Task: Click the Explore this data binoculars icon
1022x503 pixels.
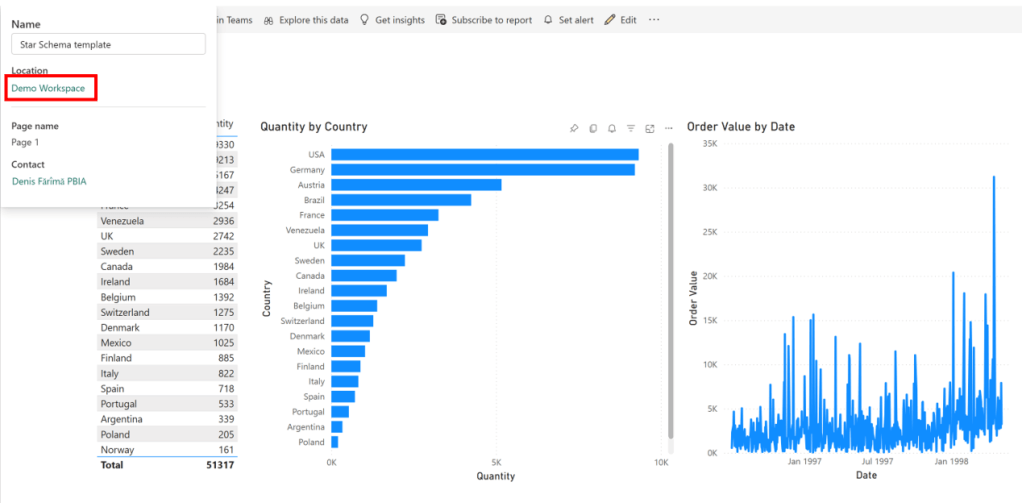Action: [x=269, y=20]
